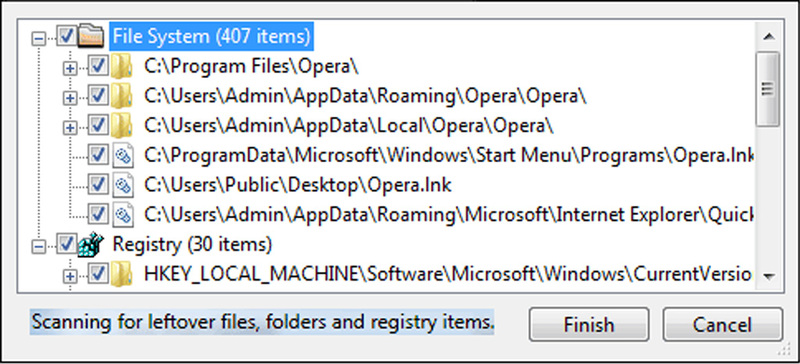Screen dimensions: 800x364
Task: Click the Registry cubes icon
Action: [91, 245]
